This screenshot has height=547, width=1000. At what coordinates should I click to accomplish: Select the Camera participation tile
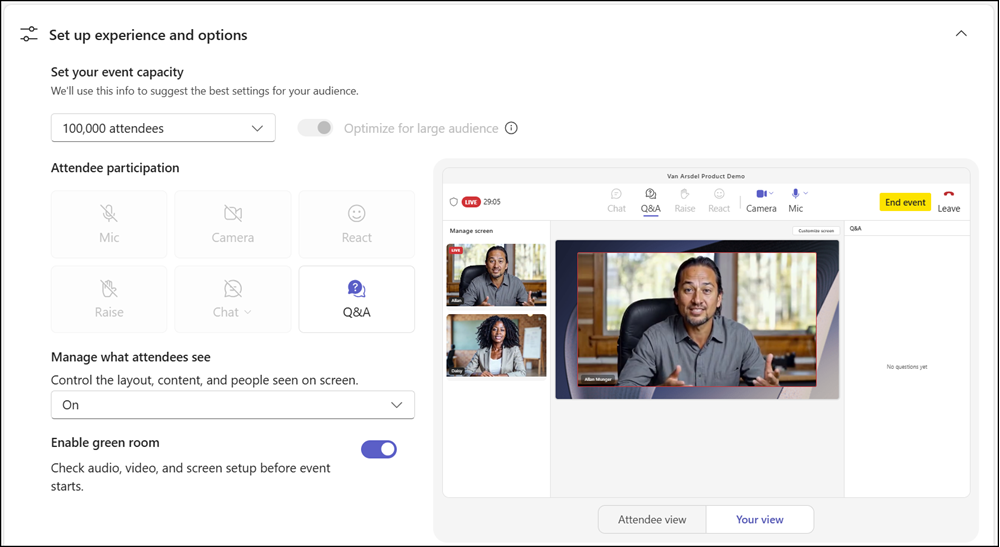(x=233, y=224)
